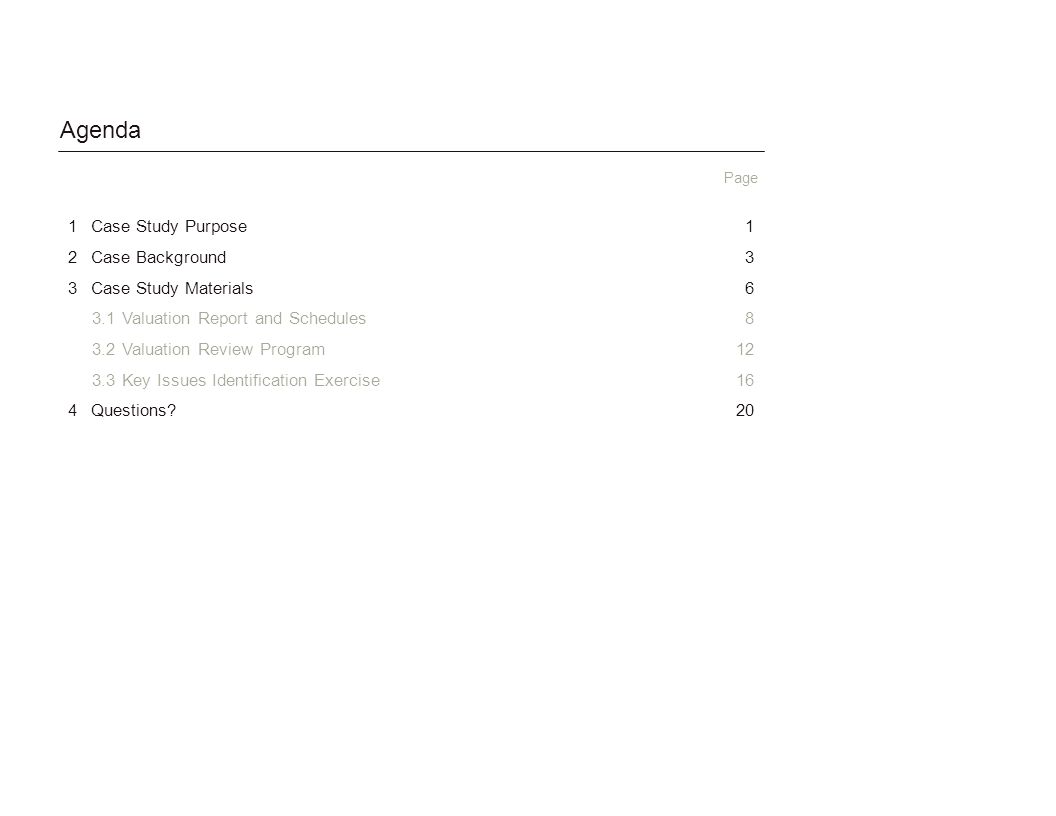Click the Page column header
This screenshot has height=816, width=1056.
[x=741, y=178]
